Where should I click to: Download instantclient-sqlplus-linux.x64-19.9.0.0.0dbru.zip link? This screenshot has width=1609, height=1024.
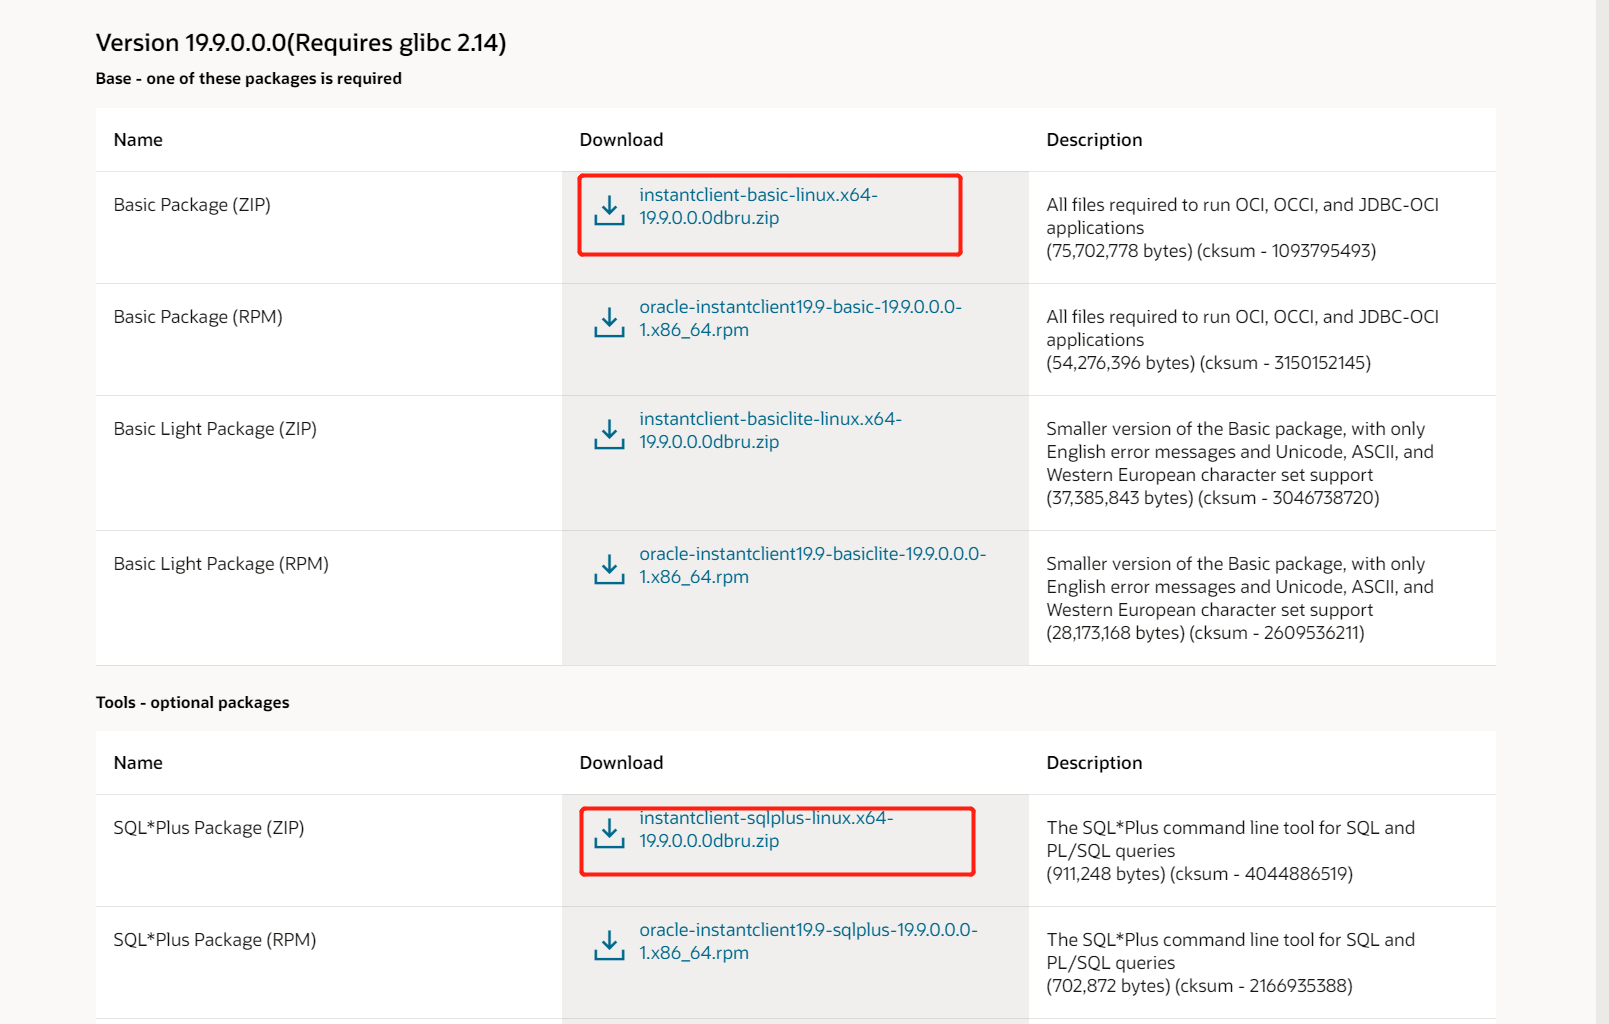coord(766,829)
